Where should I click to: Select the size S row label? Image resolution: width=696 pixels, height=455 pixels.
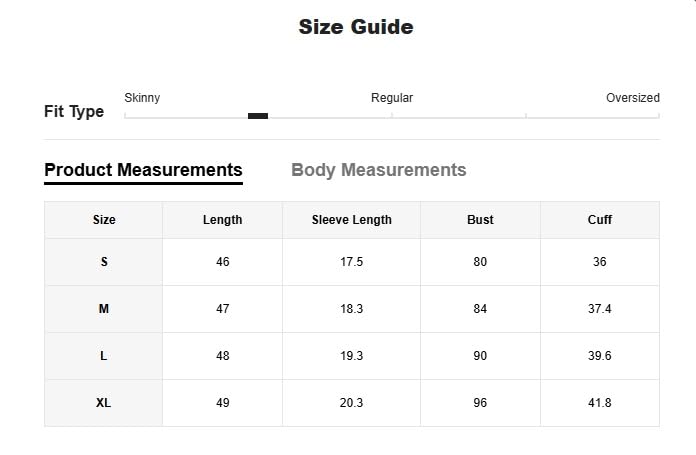coord(104,262)
